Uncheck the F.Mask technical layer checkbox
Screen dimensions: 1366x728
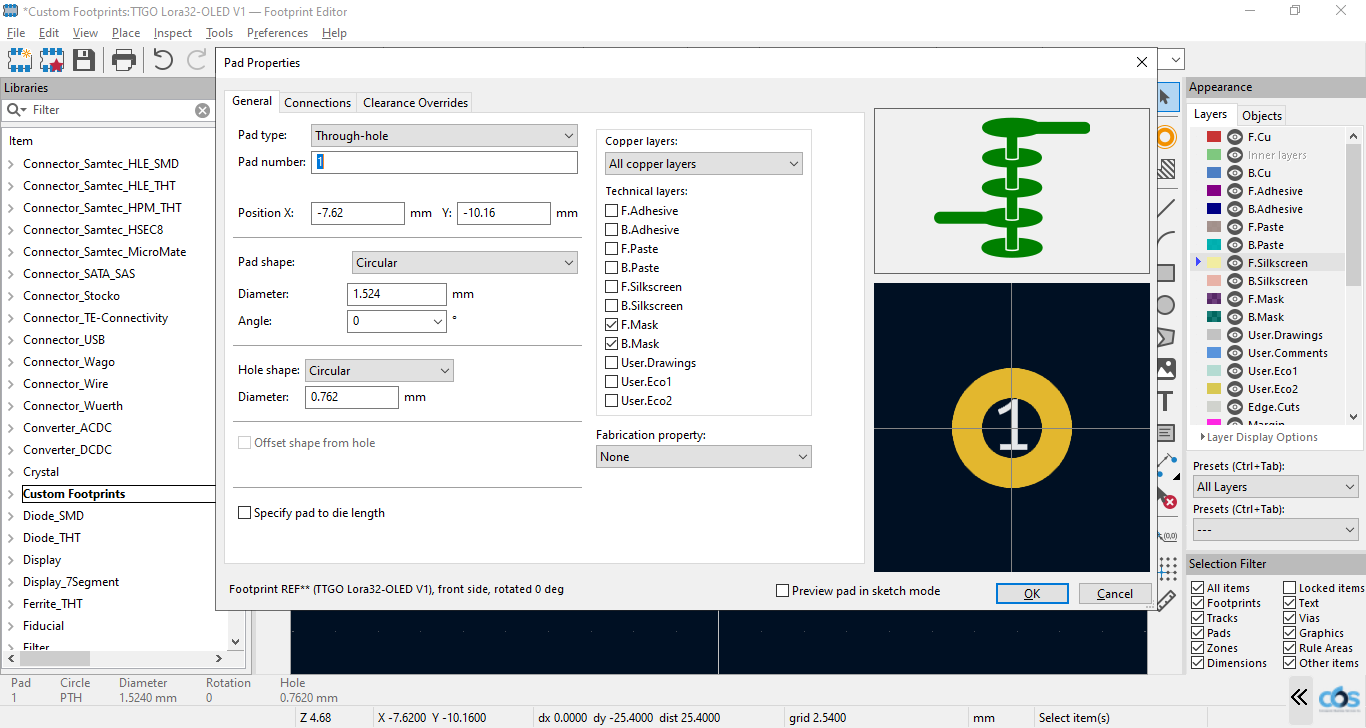(612, 325)
